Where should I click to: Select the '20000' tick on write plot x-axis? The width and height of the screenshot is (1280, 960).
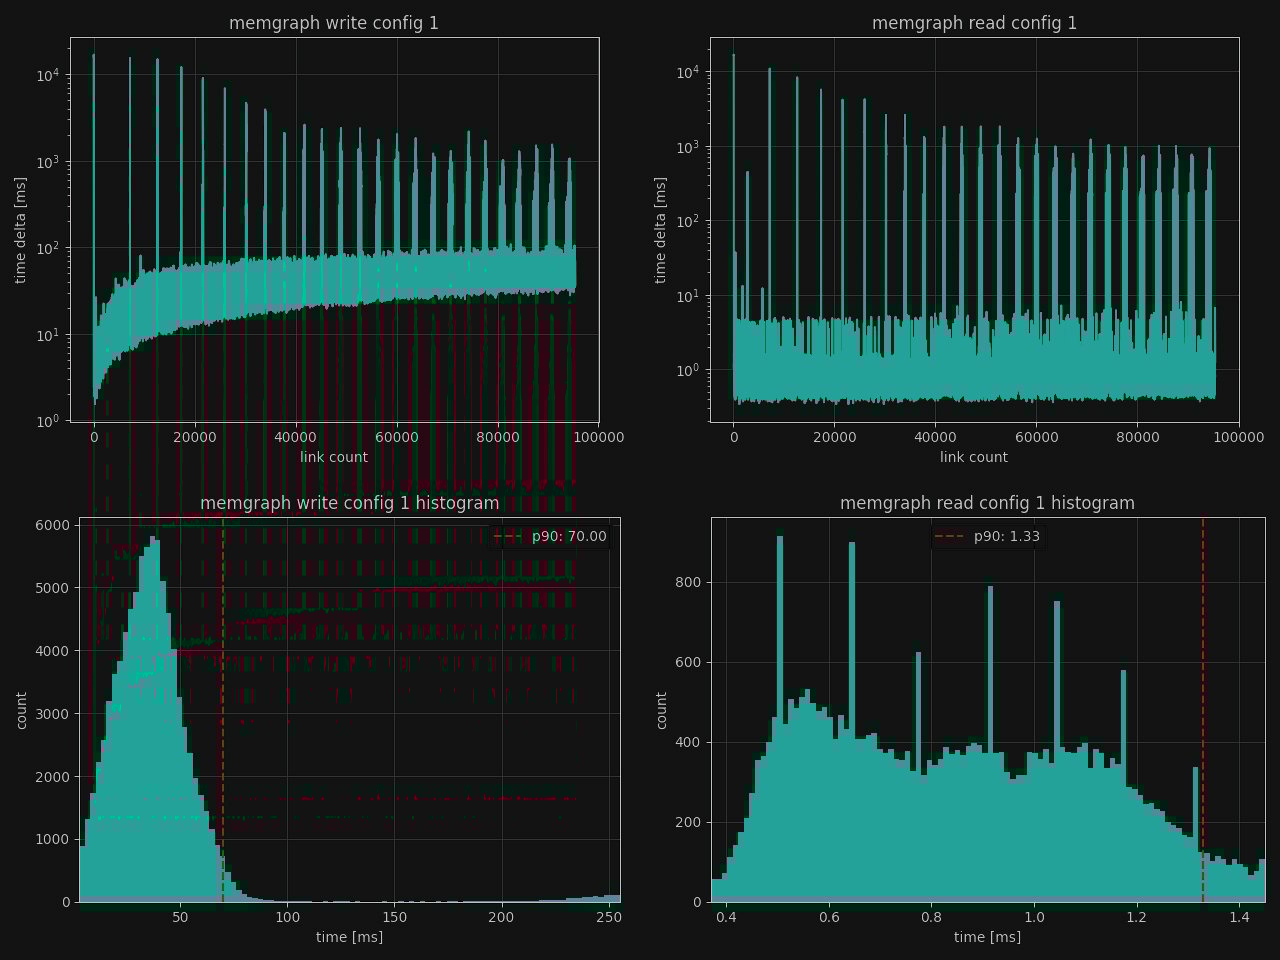[195, 437]
